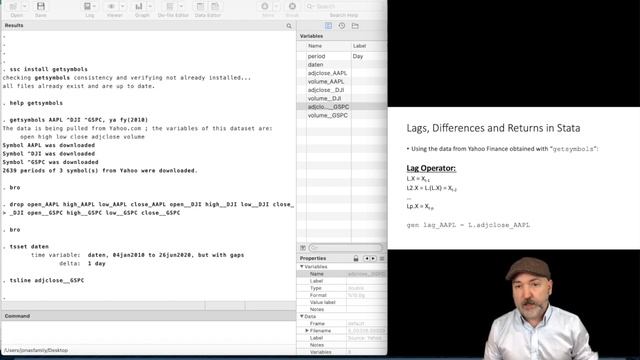Click in the Command input area
640x360 pixels.
149,333
